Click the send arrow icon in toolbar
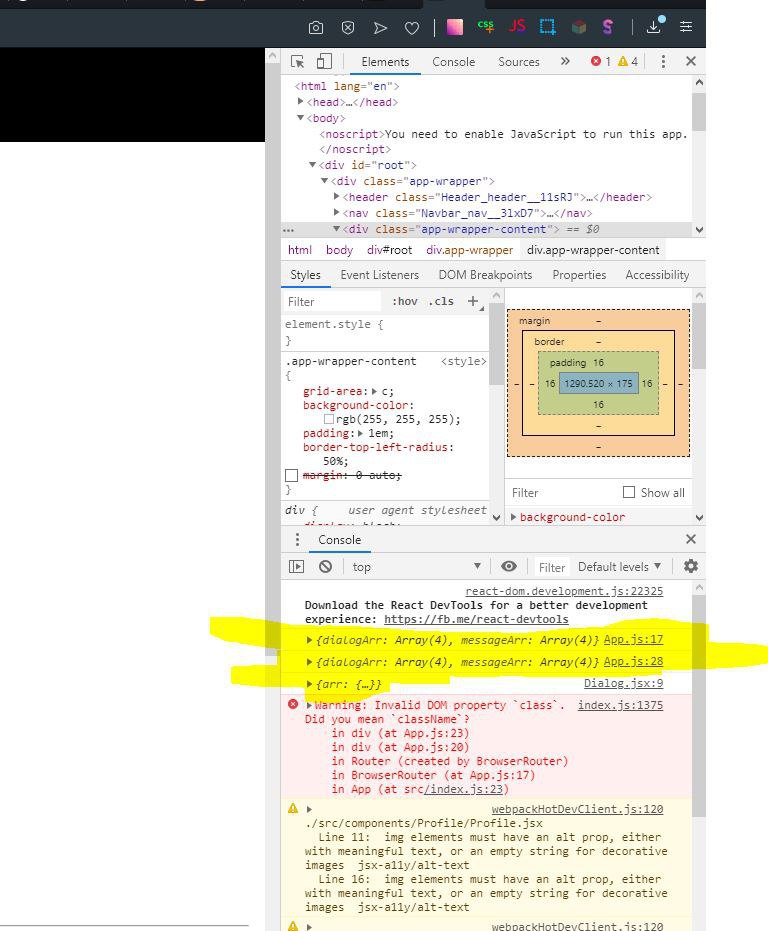This screenshot has height=931, width=768. 380,28
